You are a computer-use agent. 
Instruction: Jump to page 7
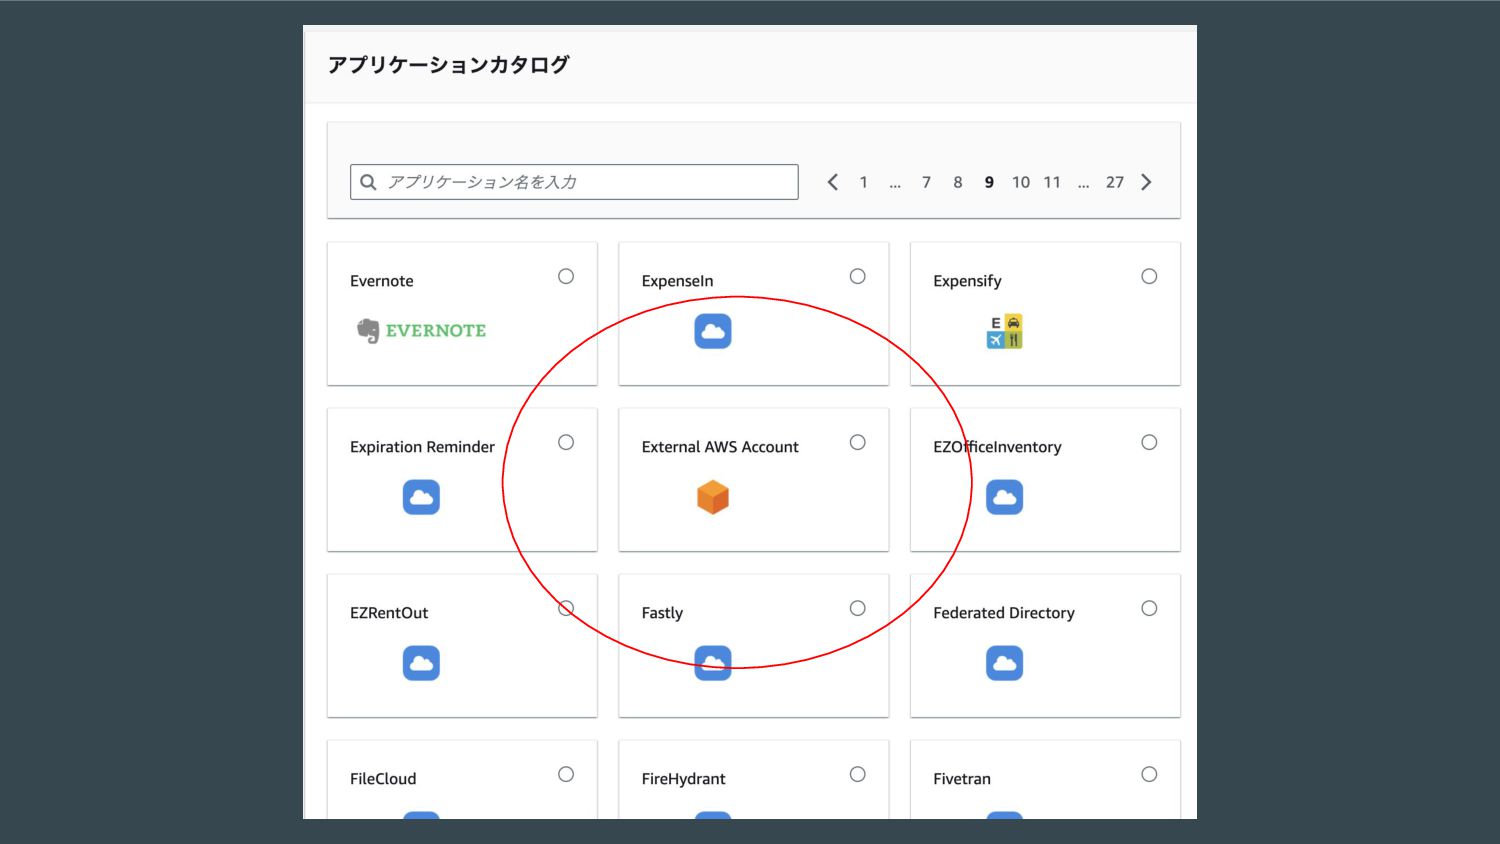(x=926, y=182)
